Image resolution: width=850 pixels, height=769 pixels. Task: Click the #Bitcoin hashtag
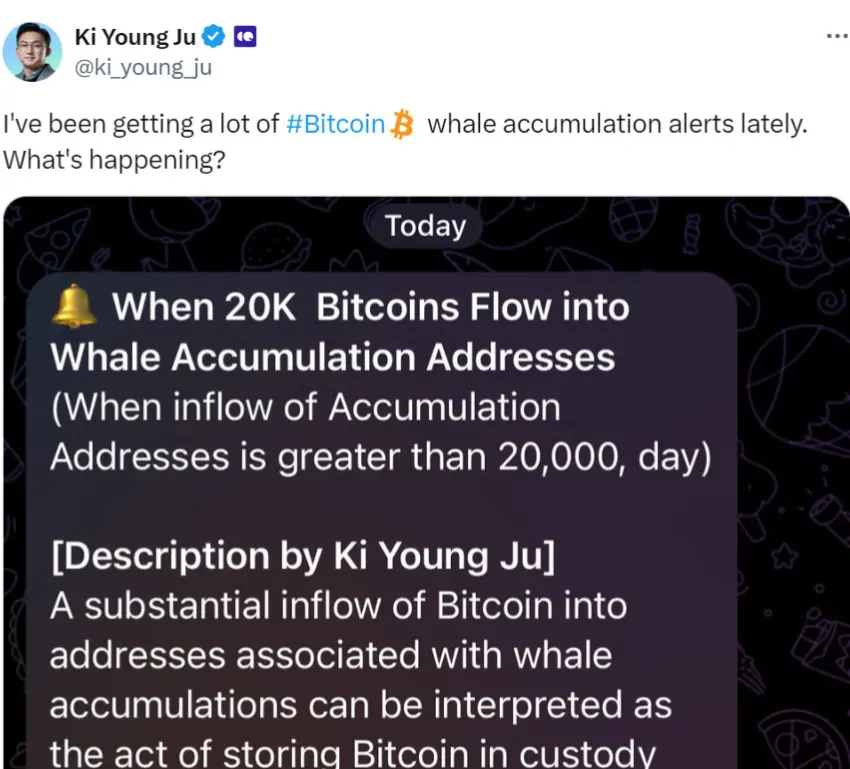tap(336, 124)
